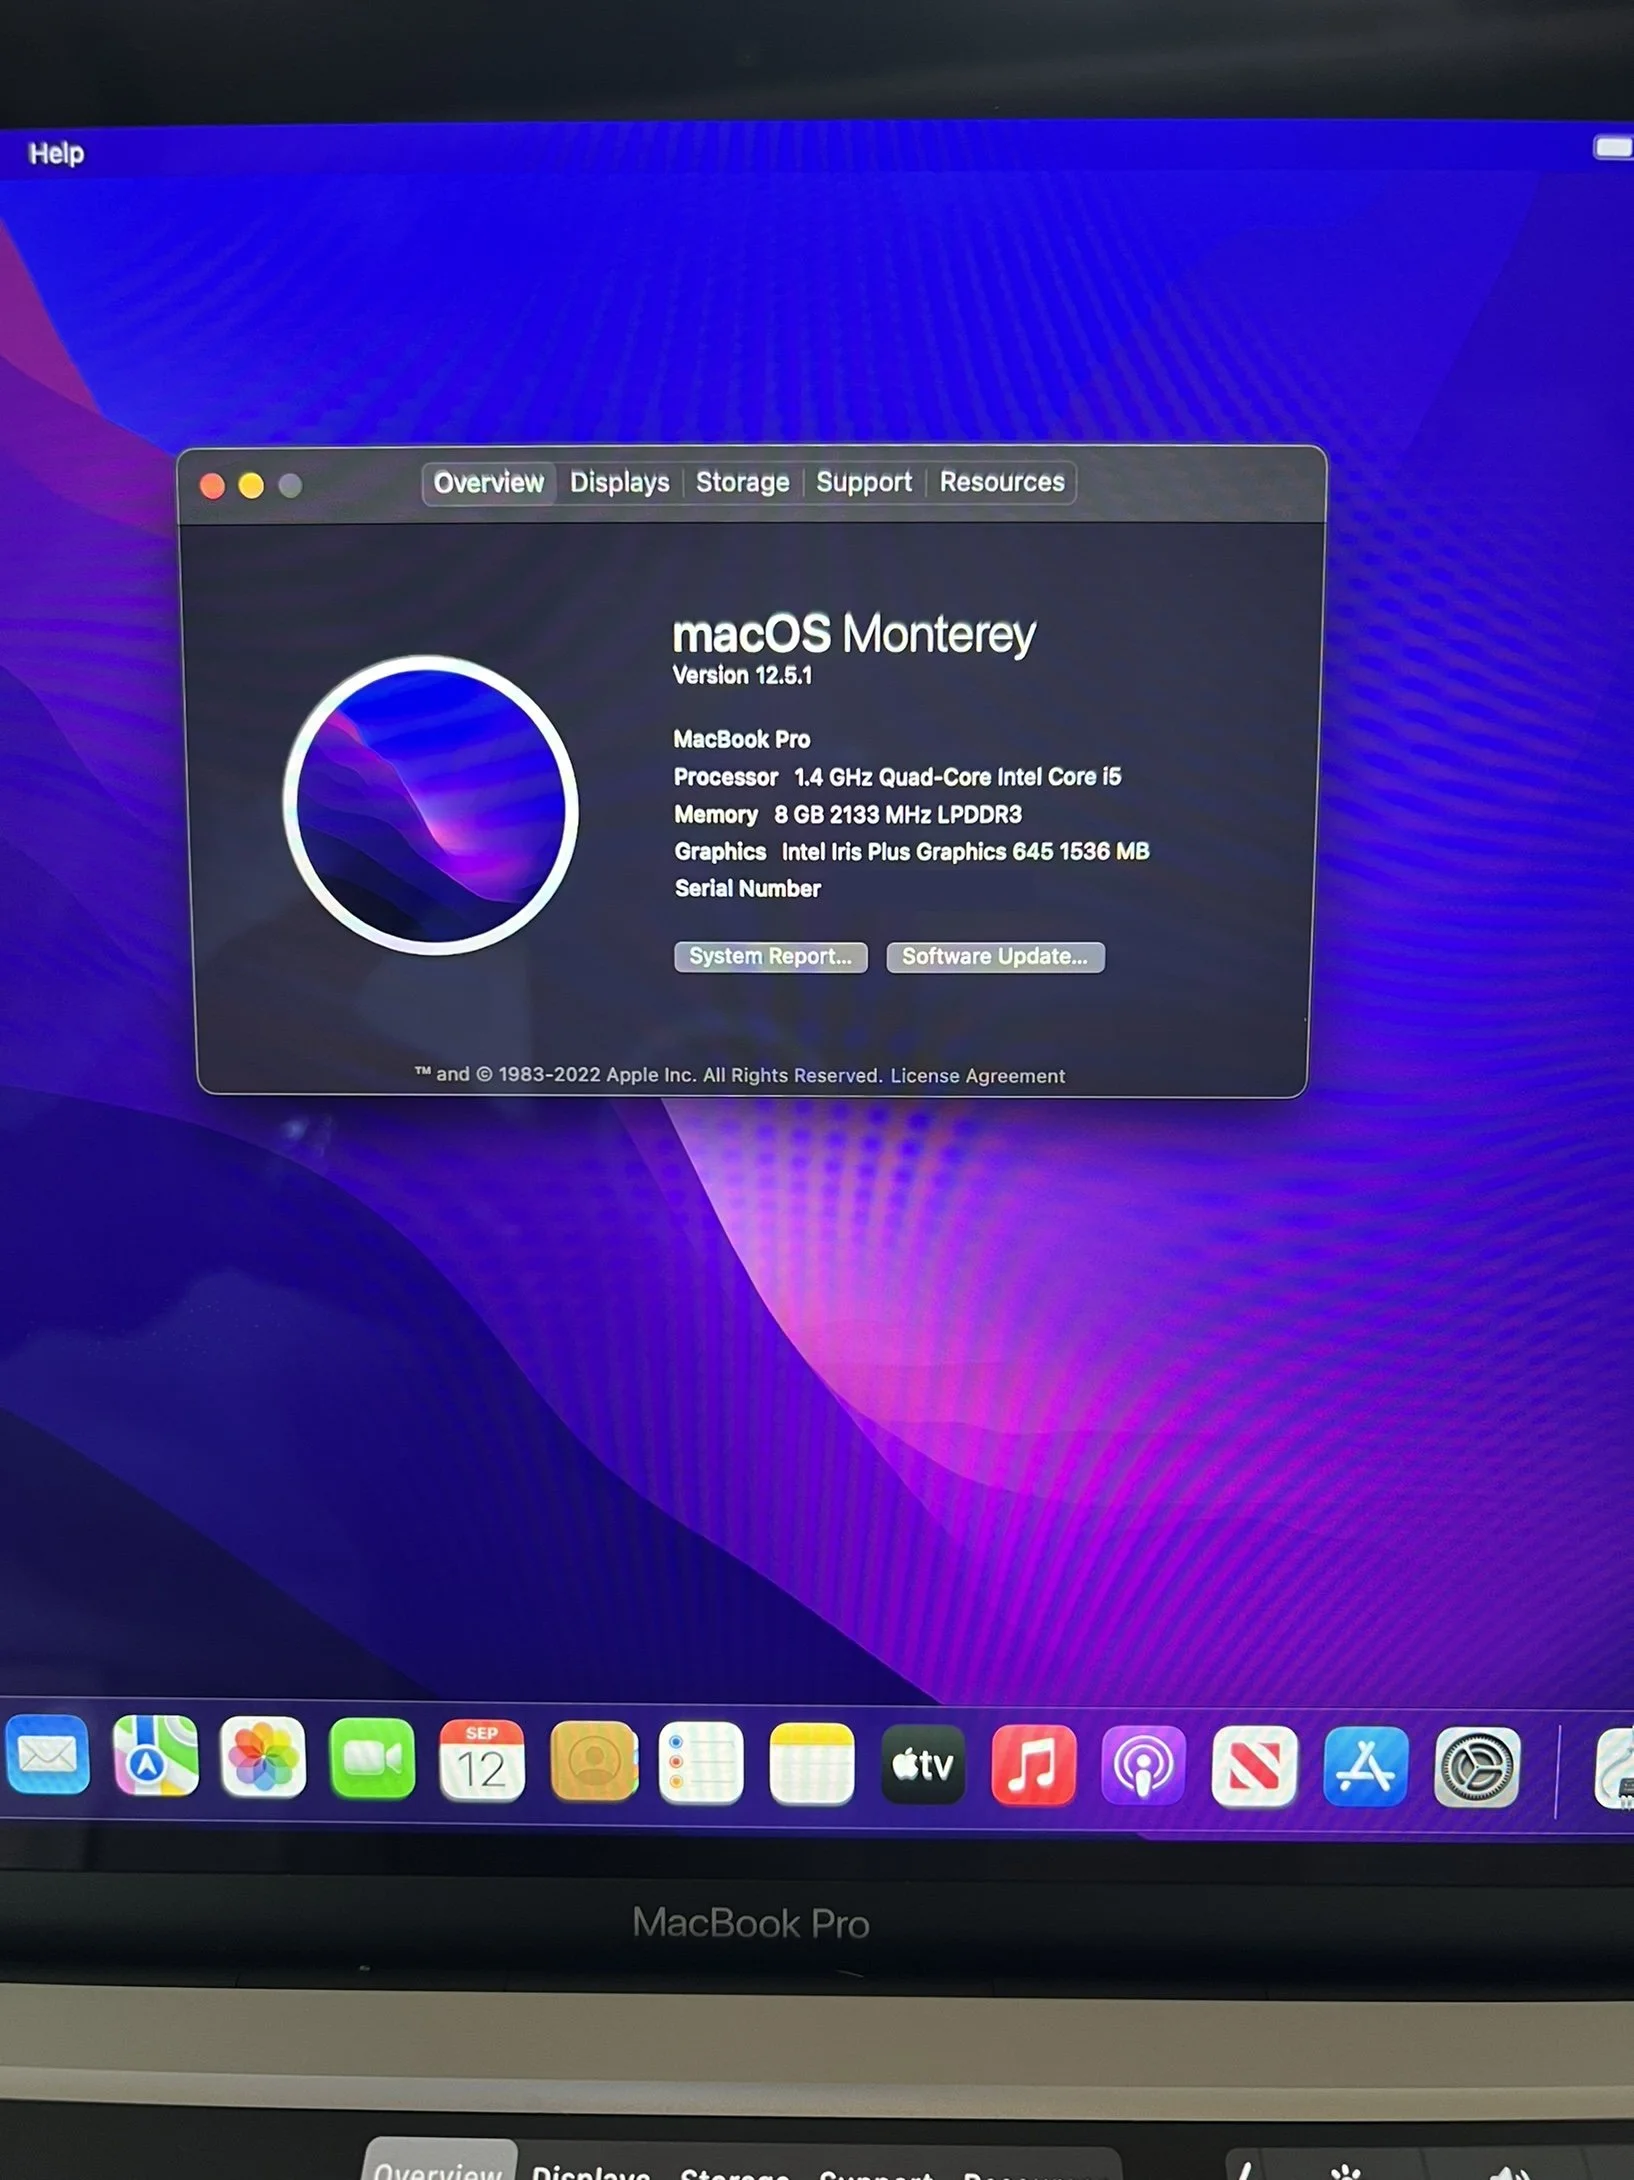This screenshot has width=1634, height=2180.
Task: Open the Contacts app icon
Action: point(593,1762)
